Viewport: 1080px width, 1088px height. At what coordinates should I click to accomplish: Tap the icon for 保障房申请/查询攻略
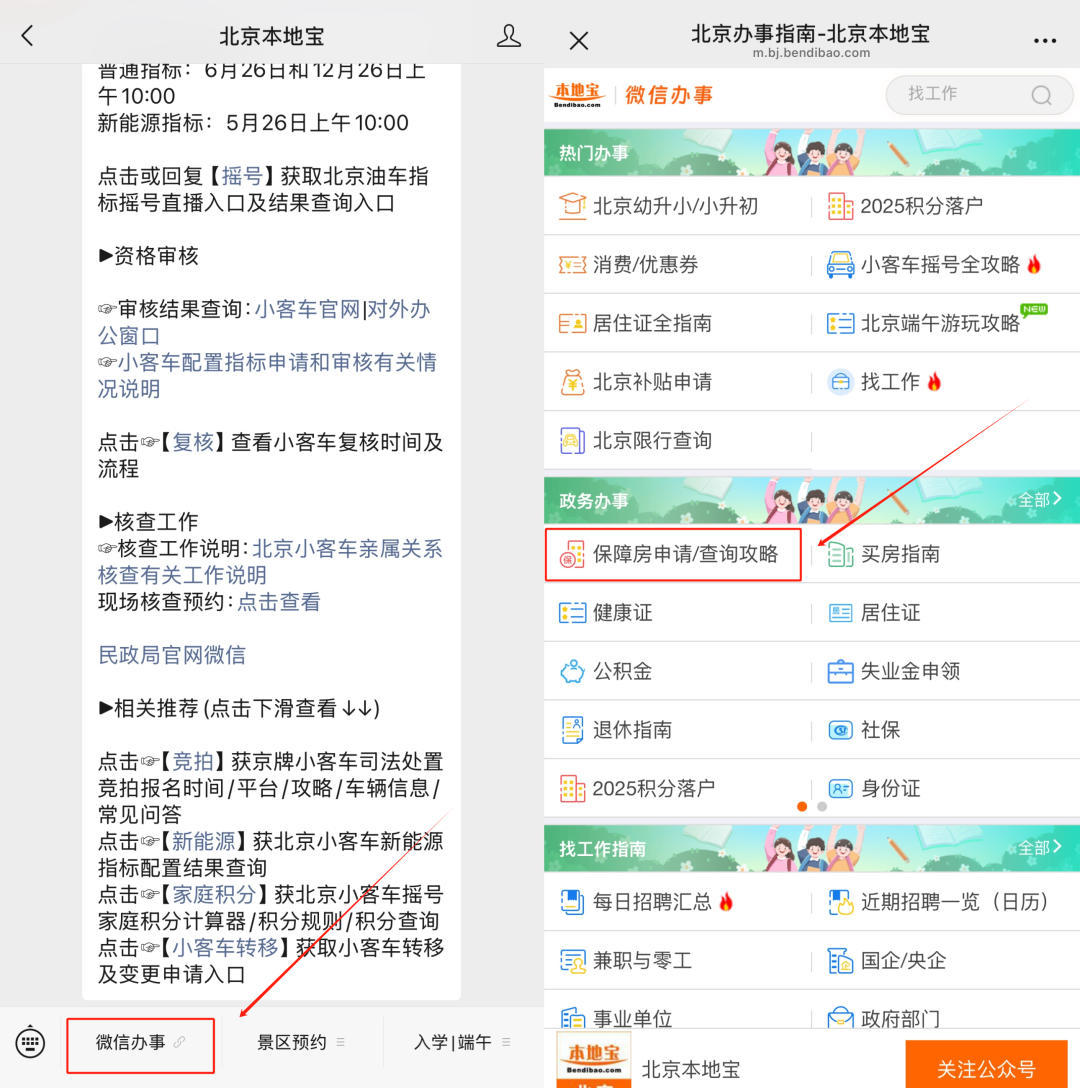tap(572, 554)
